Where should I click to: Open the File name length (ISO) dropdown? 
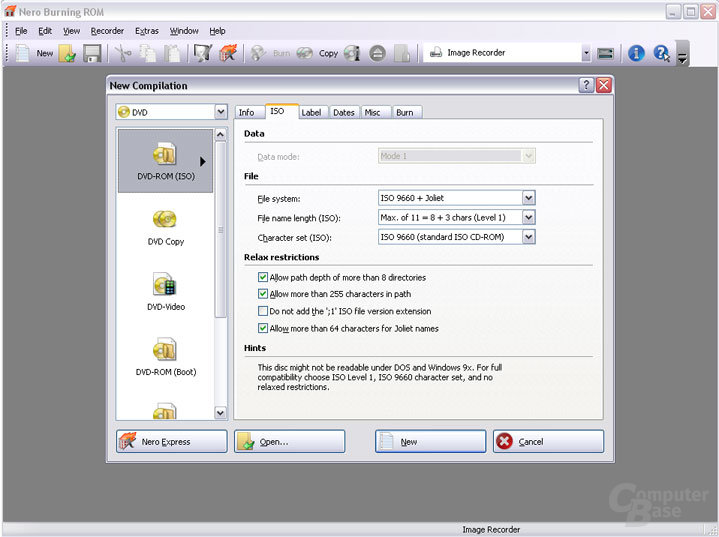(528, 217)
